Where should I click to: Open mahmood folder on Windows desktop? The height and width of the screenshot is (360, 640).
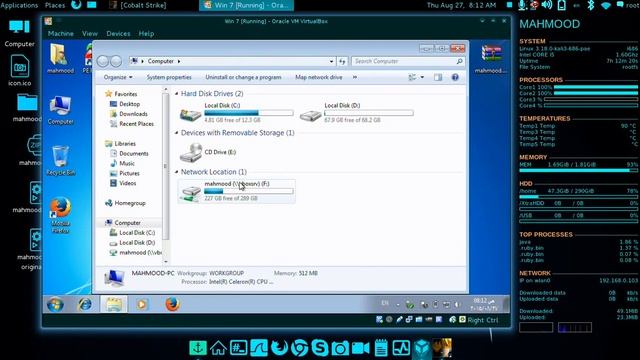click(x=60, y=59)
